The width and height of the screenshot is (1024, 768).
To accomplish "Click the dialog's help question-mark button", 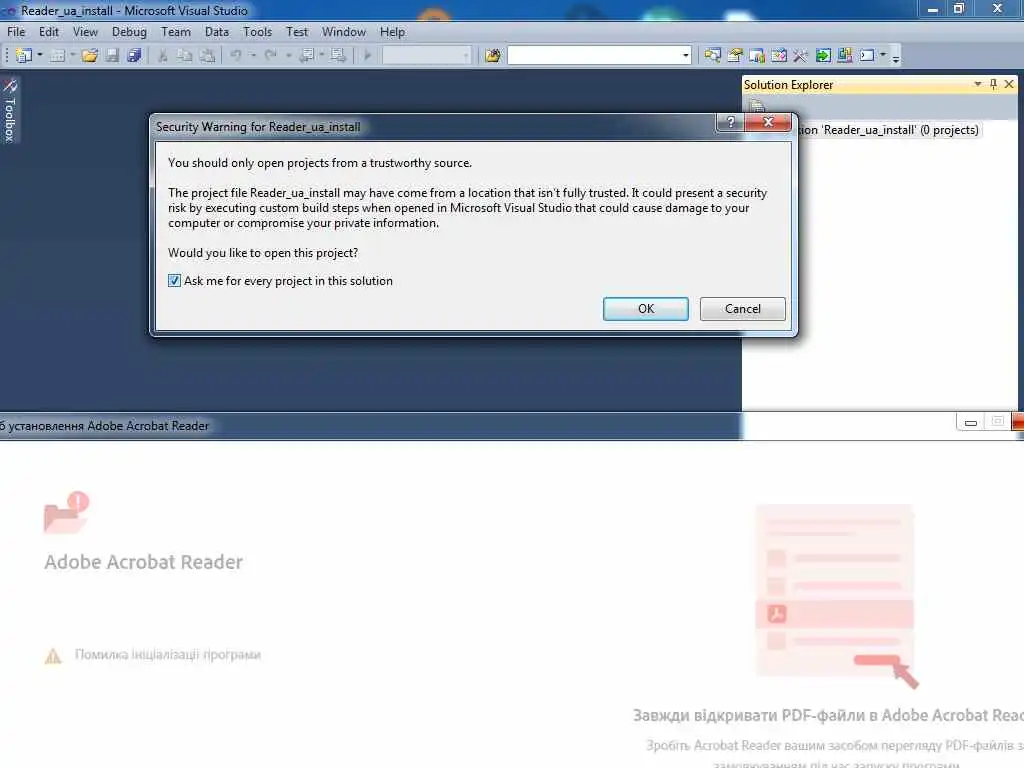I will (x=730, y=121).
